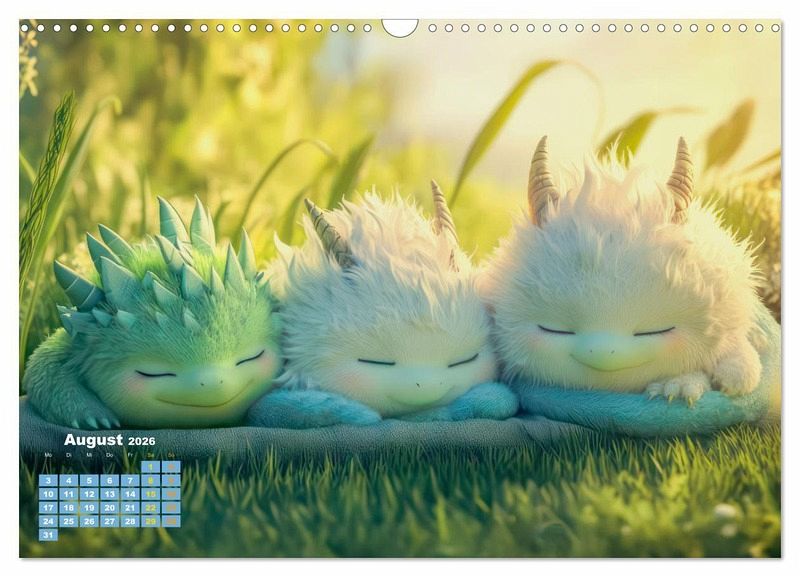Pick the date cell for August 10

pyautogui.click(x=47, y=494)
